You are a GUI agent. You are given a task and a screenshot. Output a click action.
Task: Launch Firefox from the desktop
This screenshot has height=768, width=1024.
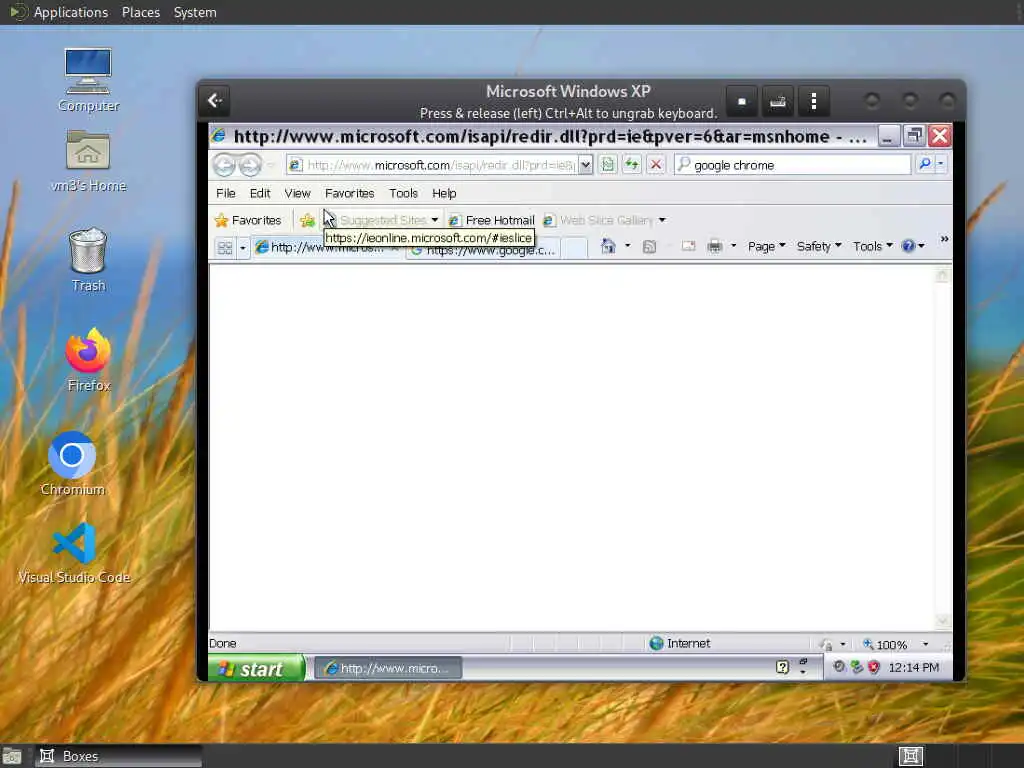pyautogui.click(x=88, y=359)
